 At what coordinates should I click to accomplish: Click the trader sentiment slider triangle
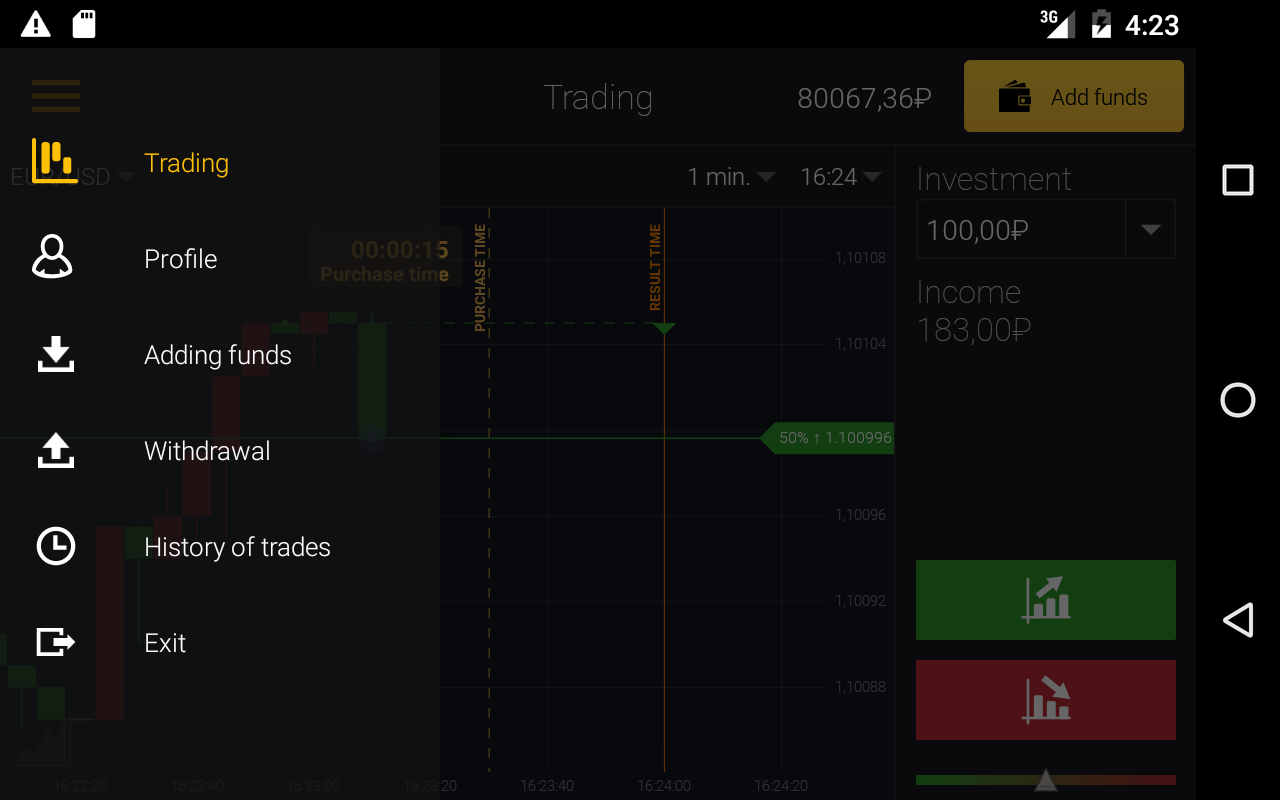[1045, 779]
